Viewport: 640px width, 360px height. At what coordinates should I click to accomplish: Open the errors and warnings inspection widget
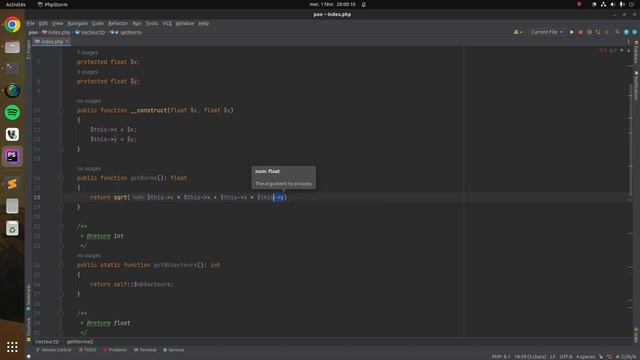(x=608, y=51)
